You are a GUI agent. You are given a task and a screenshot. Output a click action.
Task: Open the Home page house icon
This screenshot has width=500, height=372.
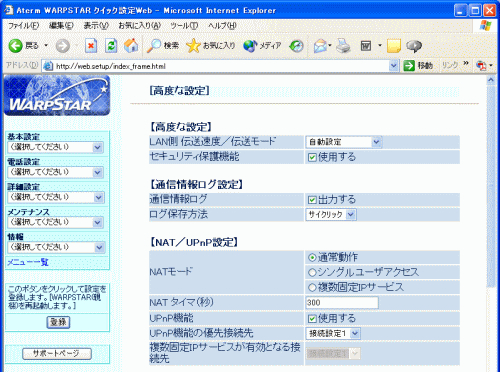point(131,46)
